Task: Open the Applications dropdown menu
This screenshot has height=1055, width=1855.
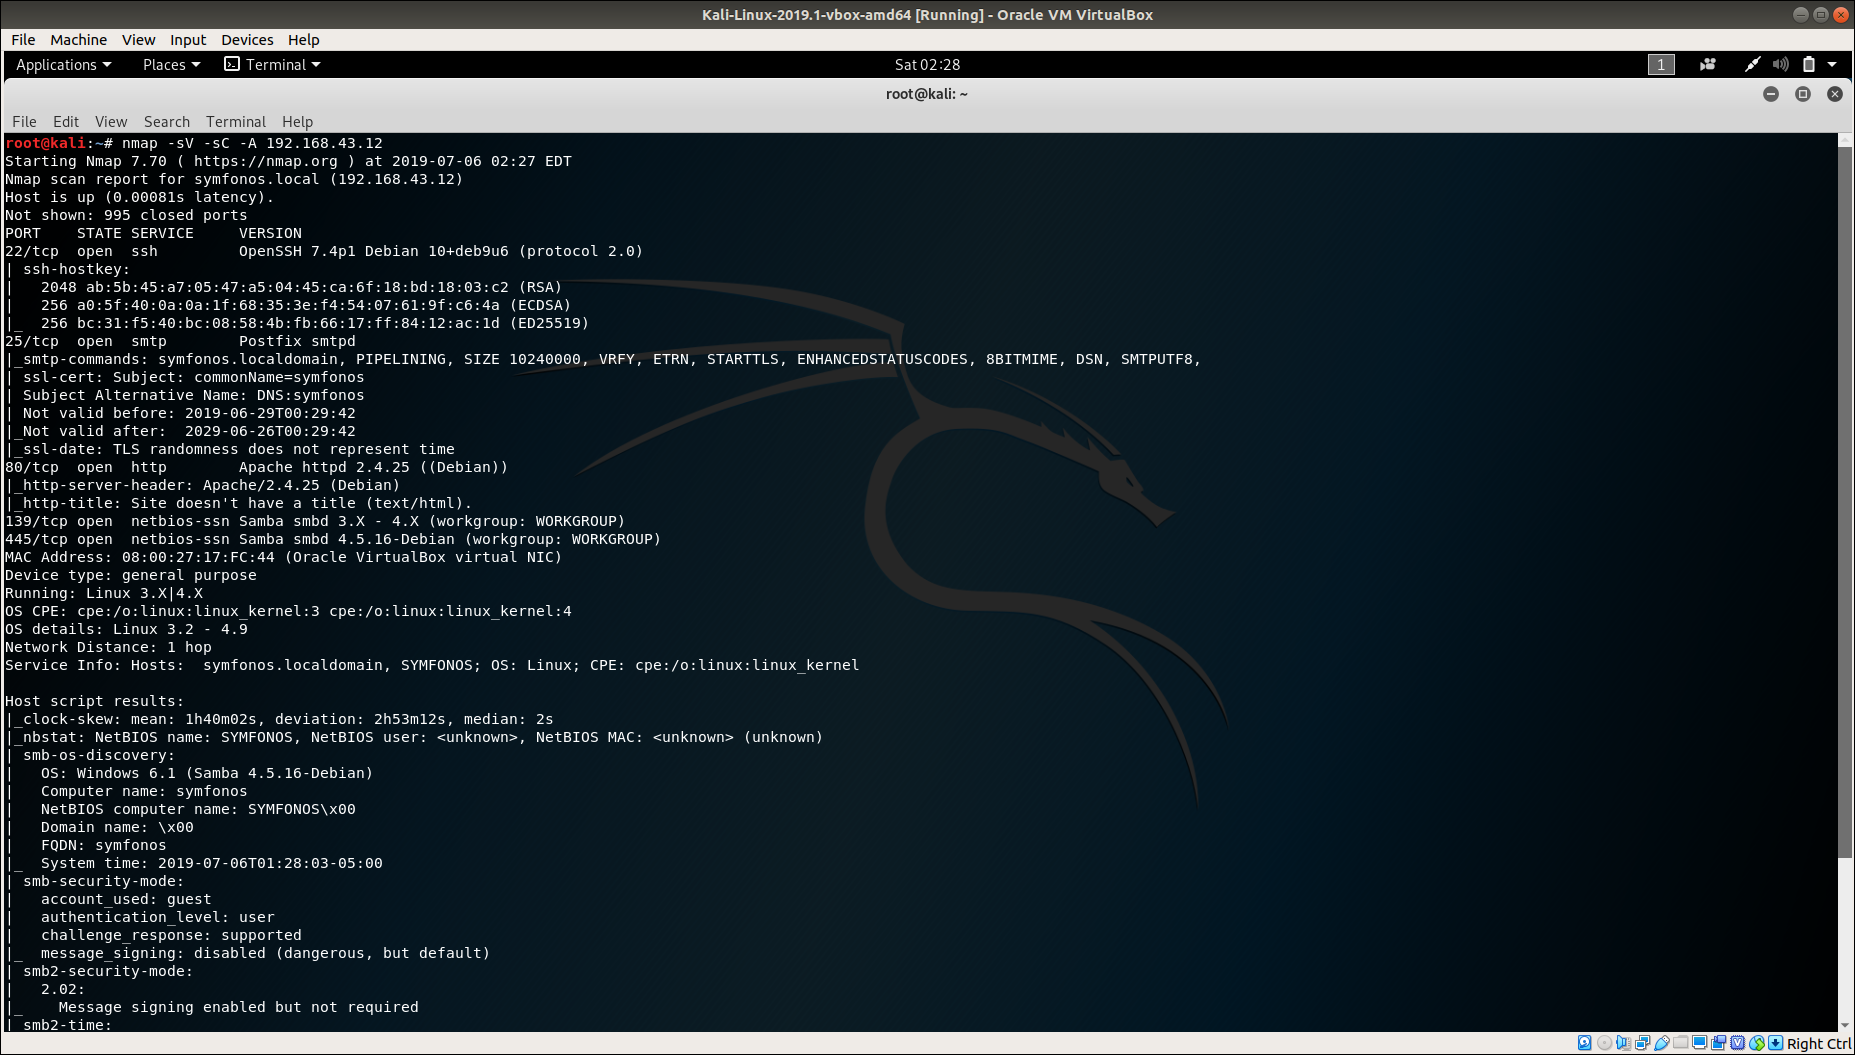Action: pos(64,64)
